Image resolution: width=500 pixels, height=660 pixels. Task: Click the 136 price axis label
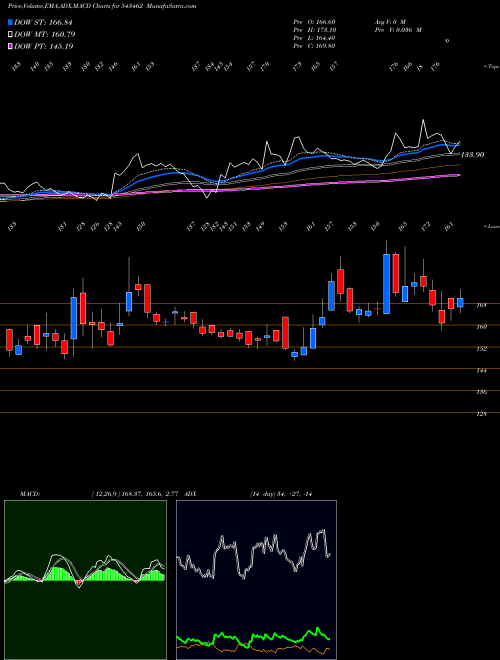(481, 392)
